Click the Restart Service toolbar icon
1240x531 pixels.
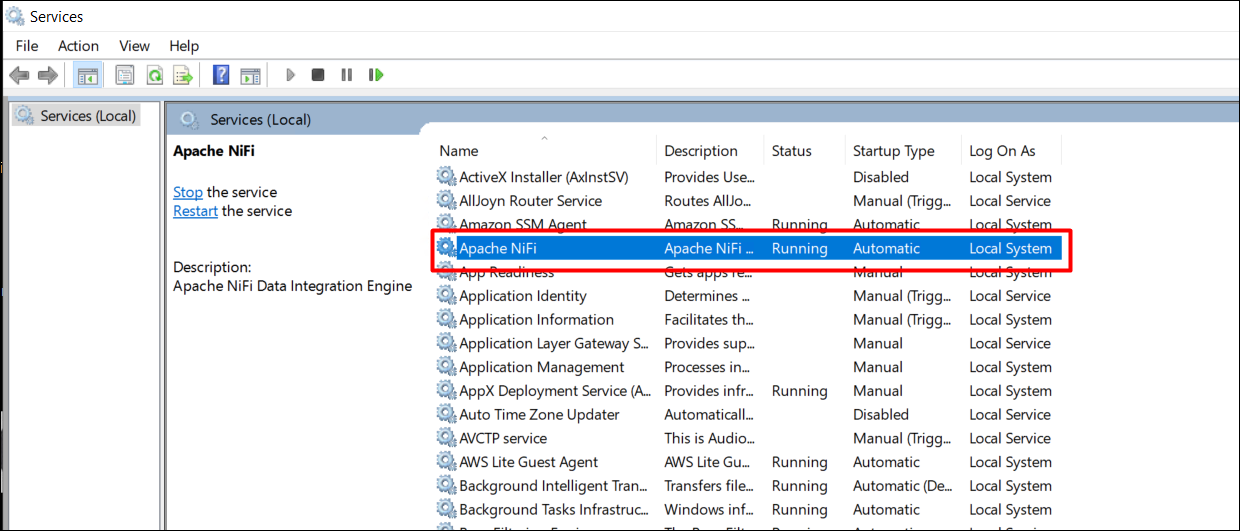[x=376, y=75]
